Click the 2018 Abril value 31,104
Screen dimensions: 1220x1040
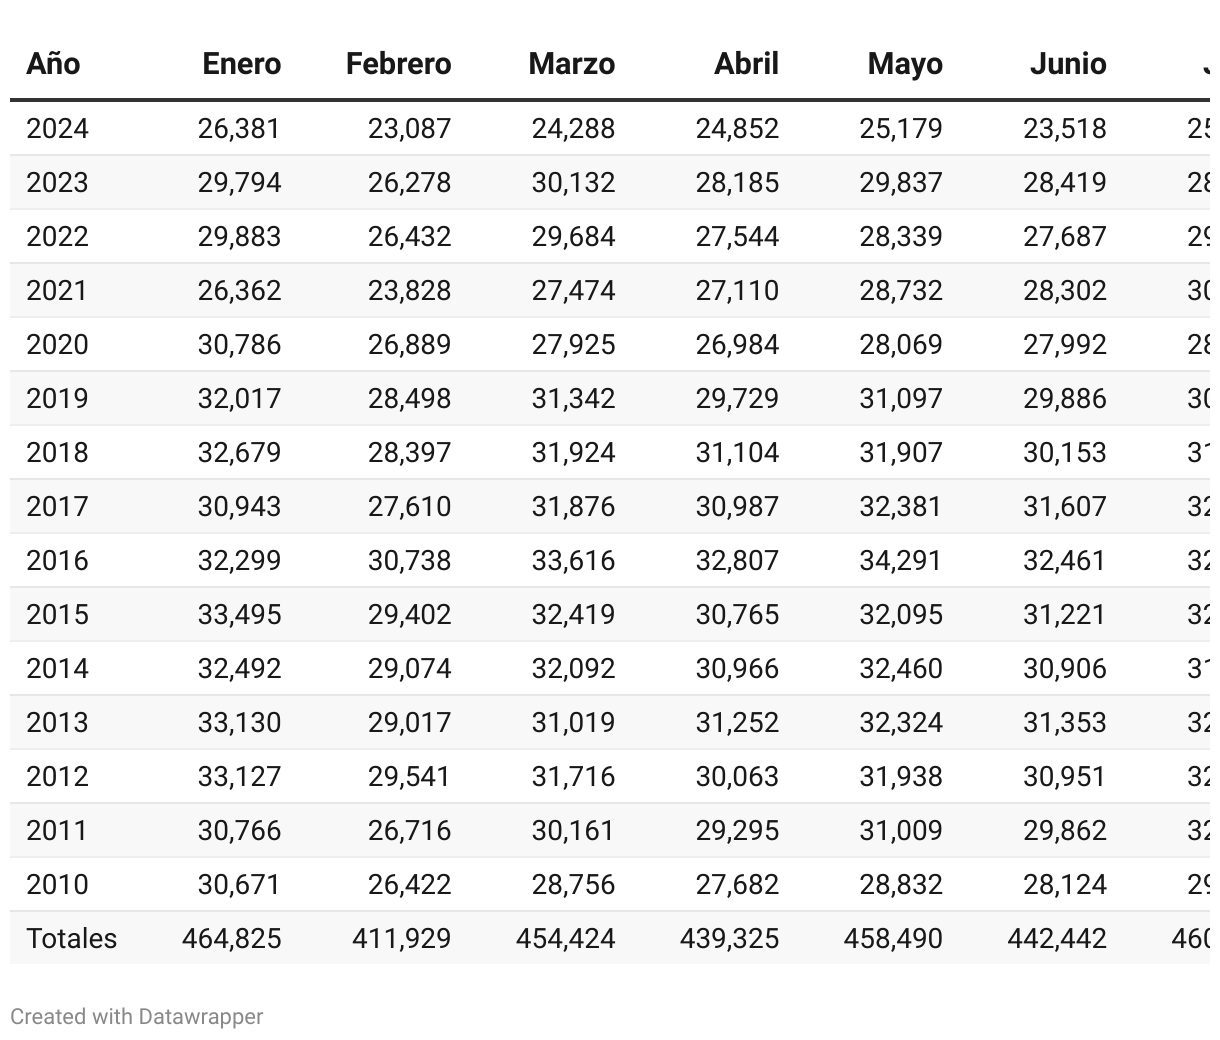point(737,453)
